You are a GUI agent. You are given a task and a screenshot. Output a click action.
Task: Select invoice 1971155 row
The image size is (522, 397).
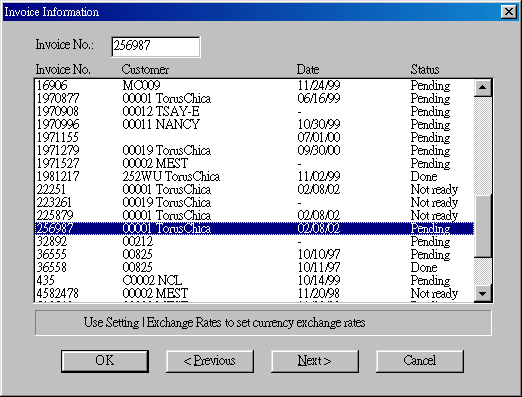(254, 137)
